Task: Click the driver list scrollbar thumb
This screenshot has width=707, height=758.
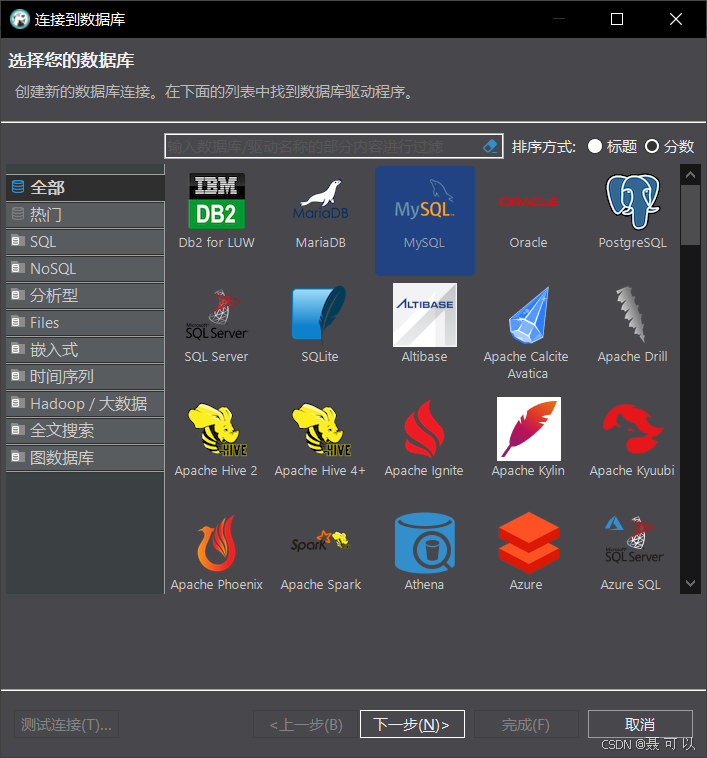Action: click(691, 215)
